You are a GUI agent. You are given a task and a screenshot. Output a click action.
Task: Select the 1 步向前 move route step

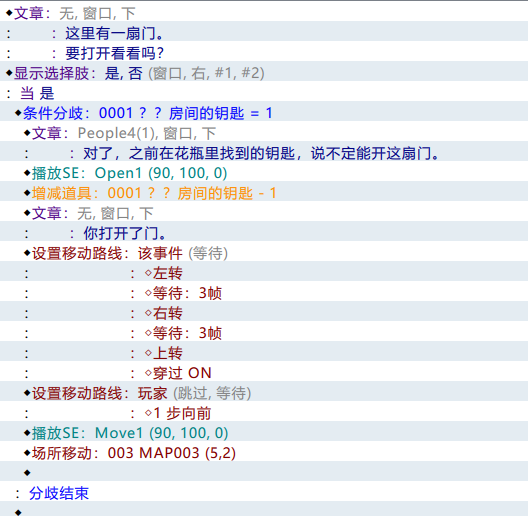pos(264,411)
